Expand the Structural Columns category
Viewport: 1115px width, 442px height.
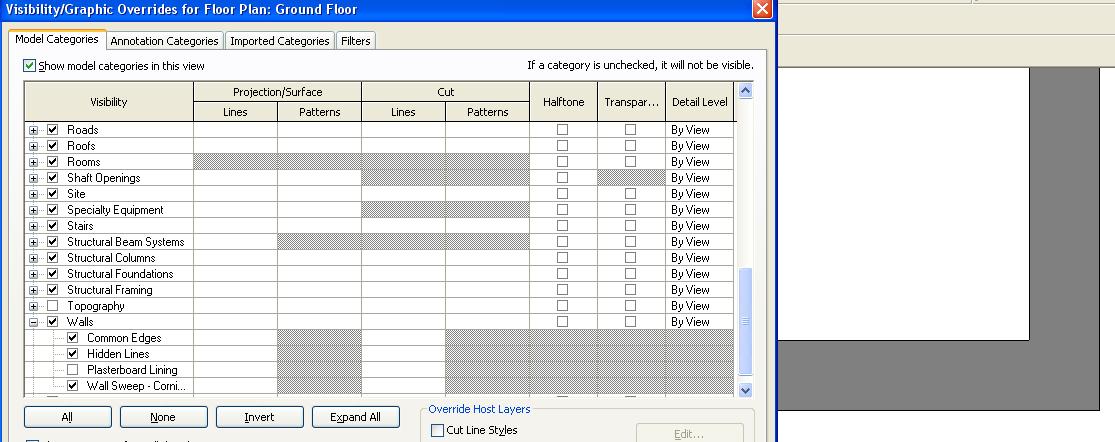[34, 258]
